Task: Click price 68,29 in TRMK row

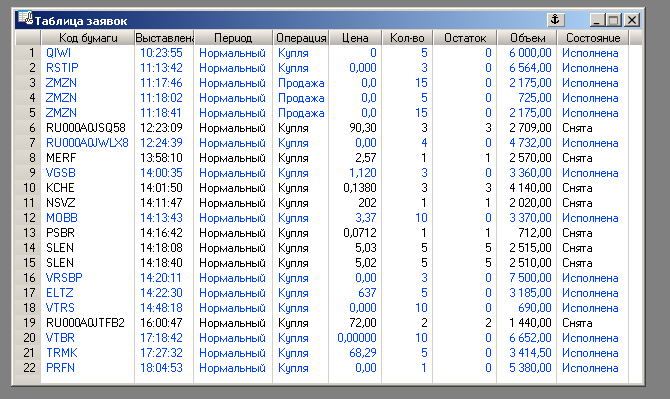Action: pos(363,353)
